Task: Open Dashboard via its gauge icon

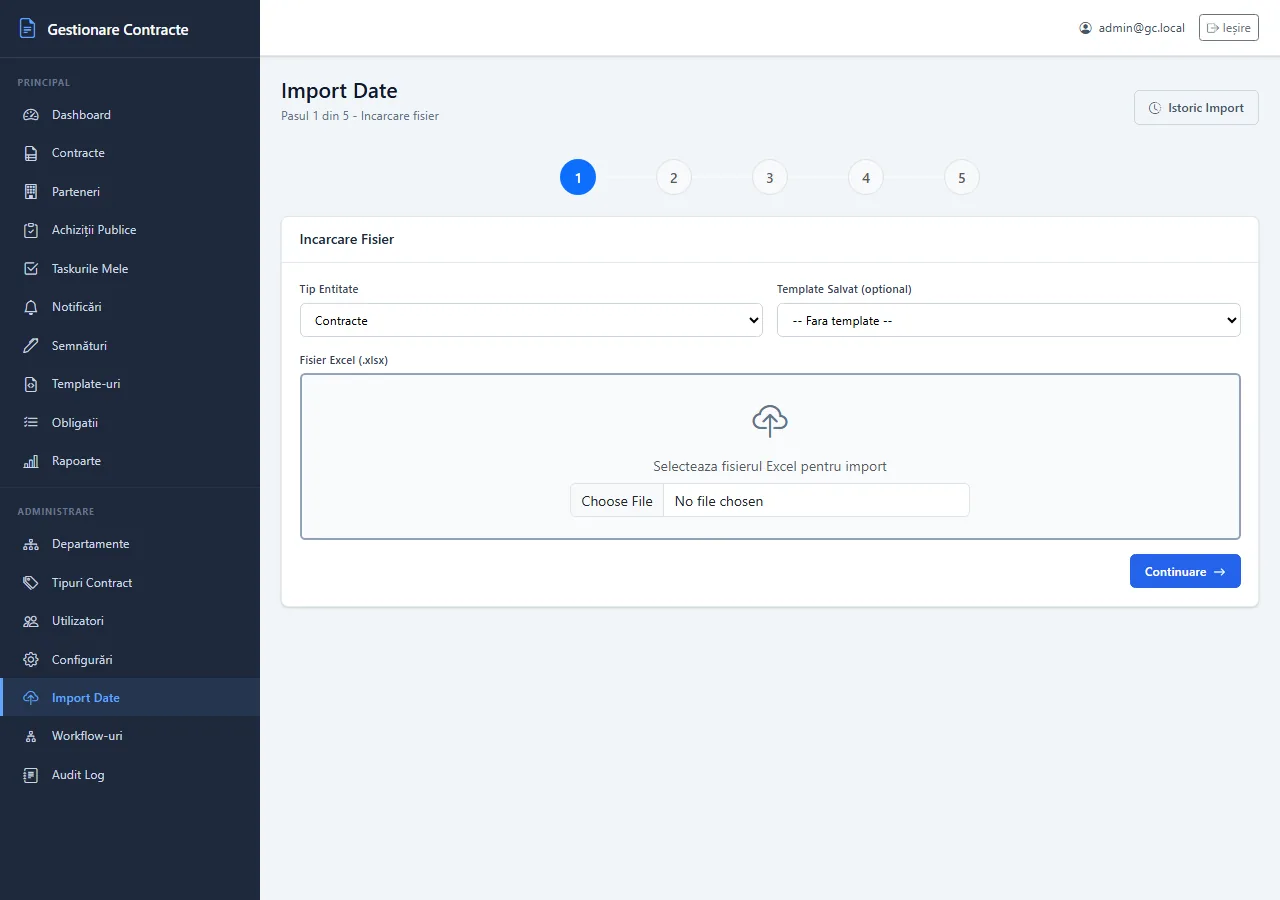Action: (x=31, y=115)
